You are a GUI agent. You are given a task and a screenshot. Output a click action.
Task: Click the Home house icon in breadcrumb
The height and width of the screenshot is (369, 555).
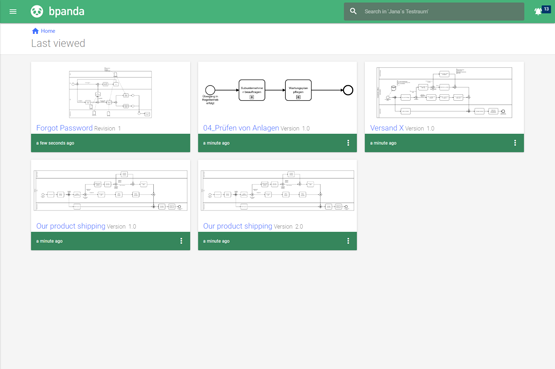point(35,31)
